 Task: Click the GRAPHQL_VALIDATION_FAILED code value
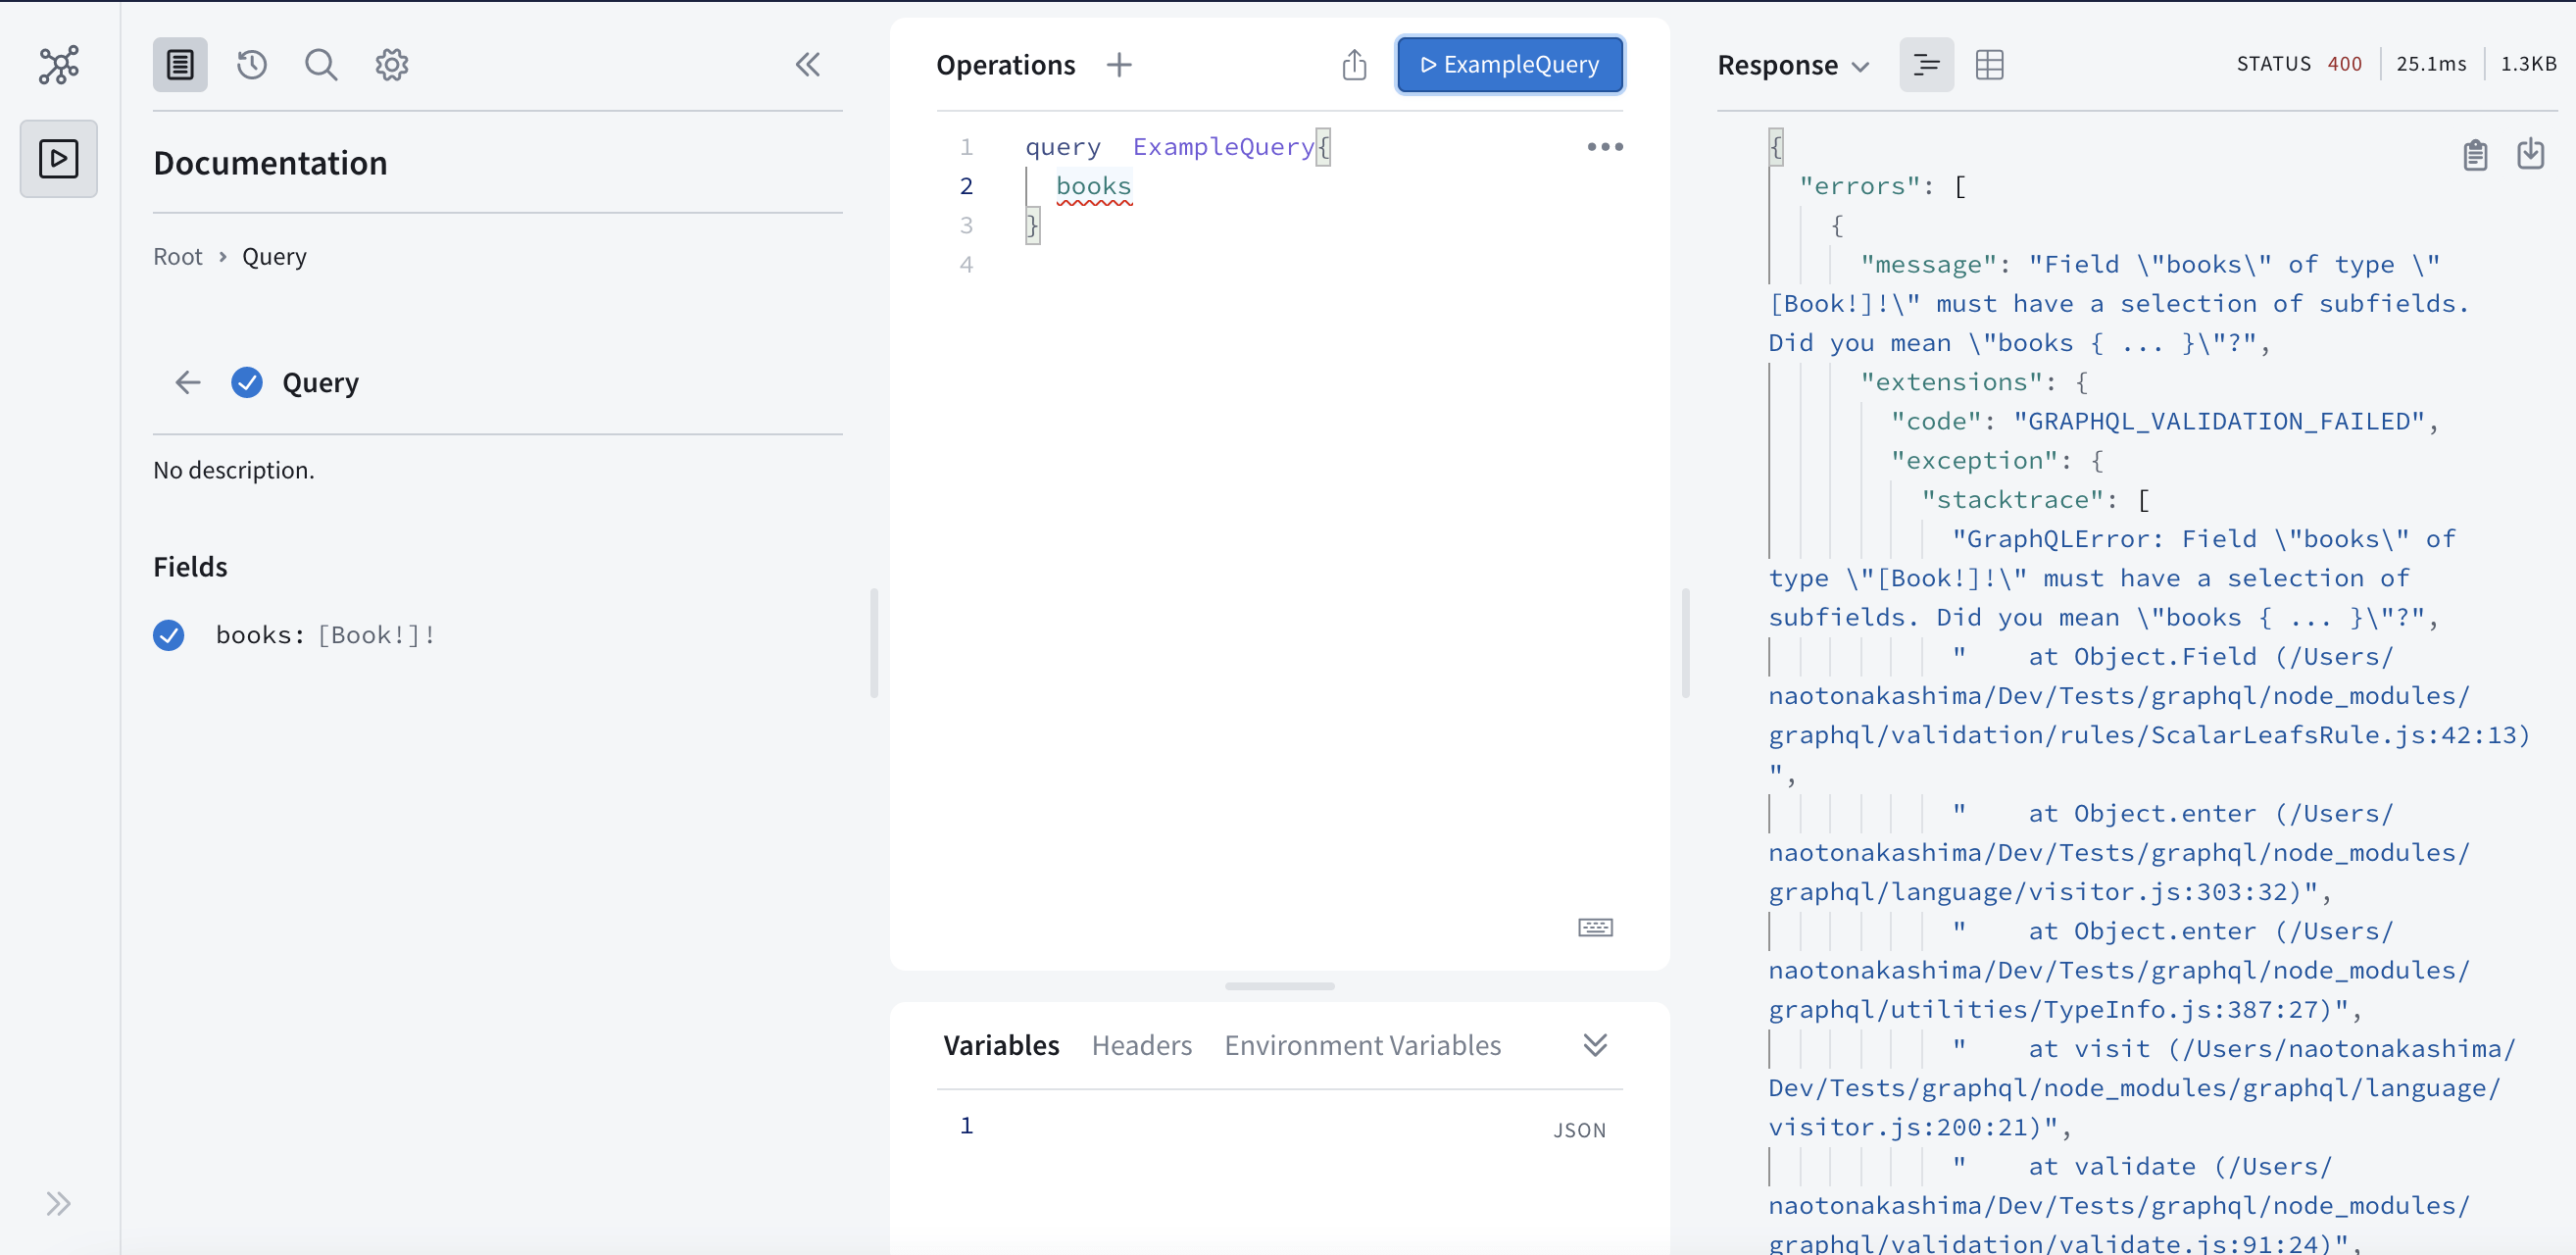click(x=2218, y=421)
